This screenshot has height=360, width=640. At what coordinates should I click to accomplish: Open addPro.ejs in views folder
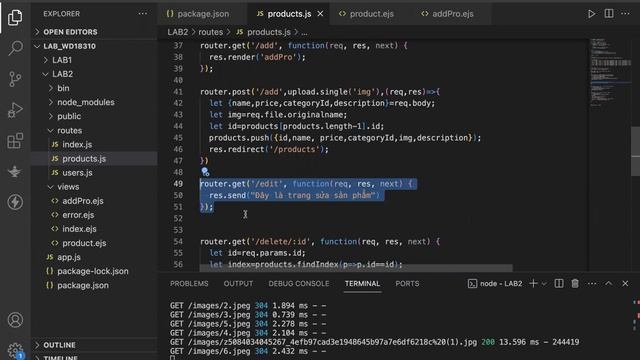[94, 201]
